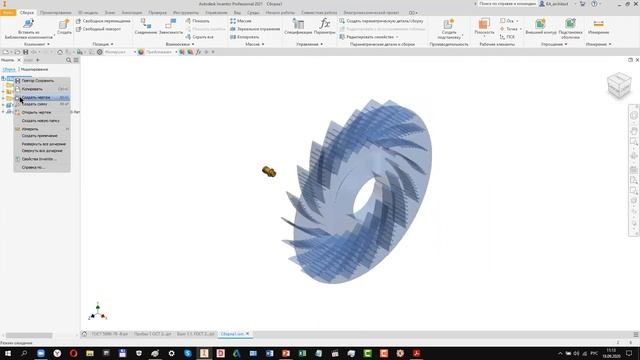Viewport: 640px width, 360px height.
Task: Click the browser search magnifier icon
Action: [69, 60]
